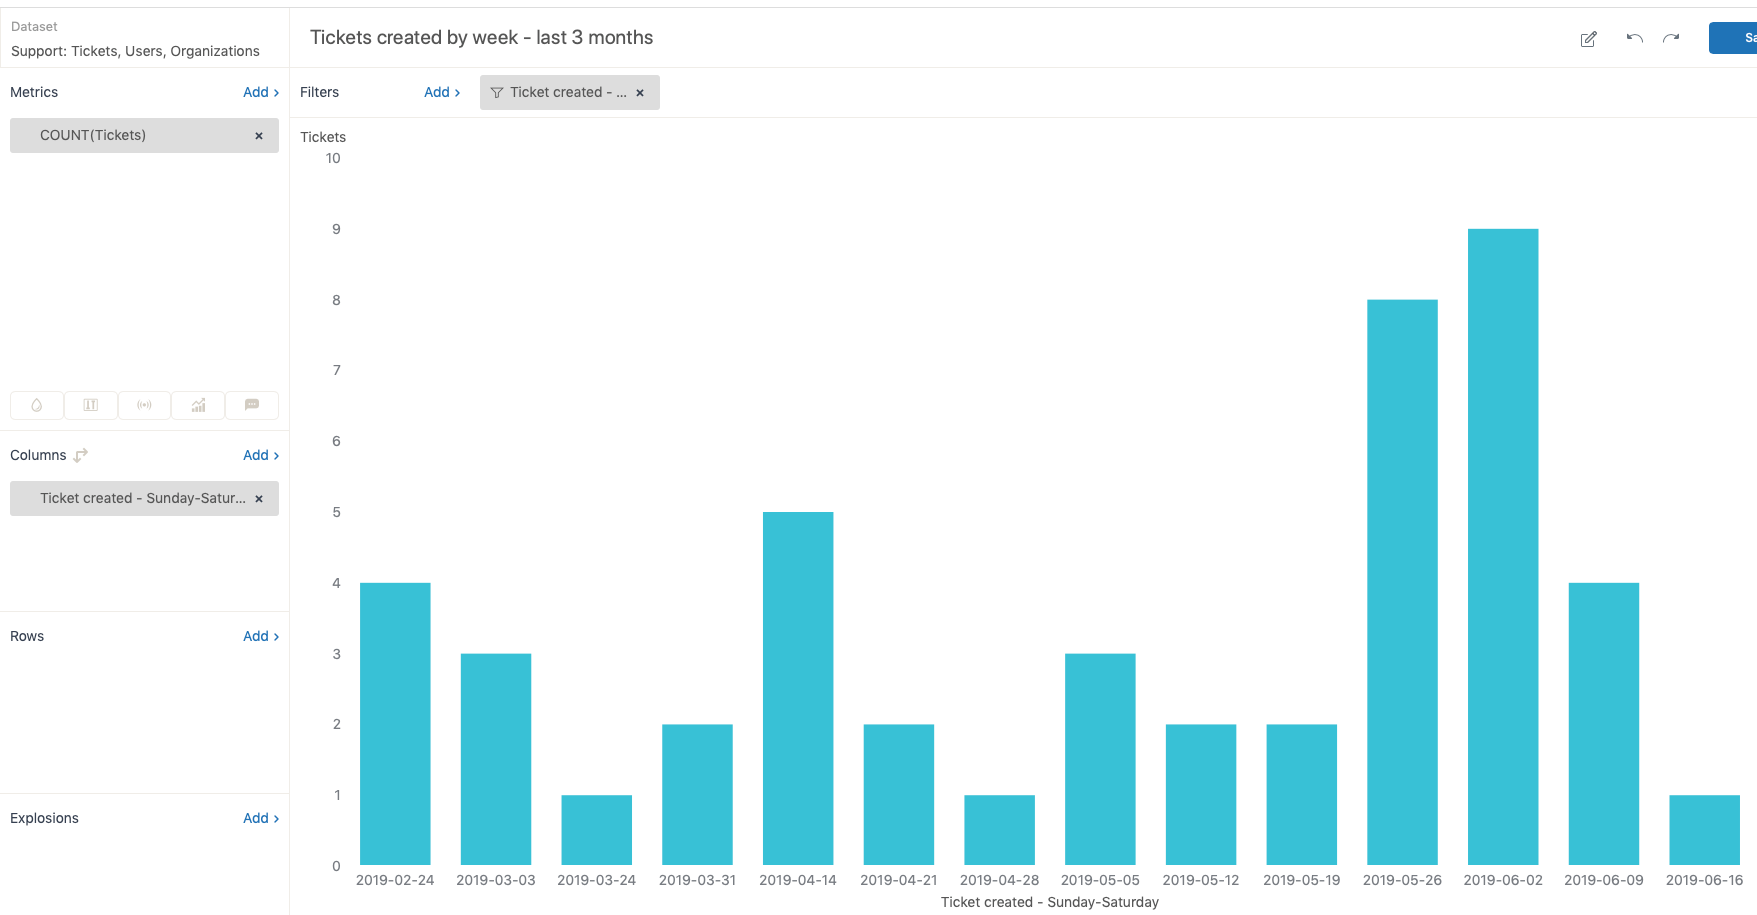The width and height of the screenshot is (1757, 915).
Task: Expand Add in the Rows section
Action: (x=260, y=636)
